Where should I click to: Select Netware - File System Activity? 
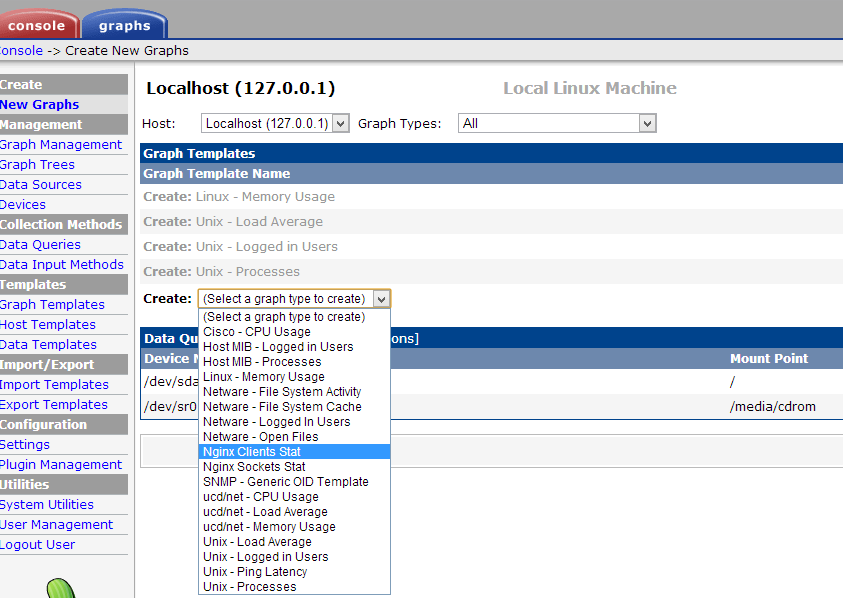[x=294, y=392]
